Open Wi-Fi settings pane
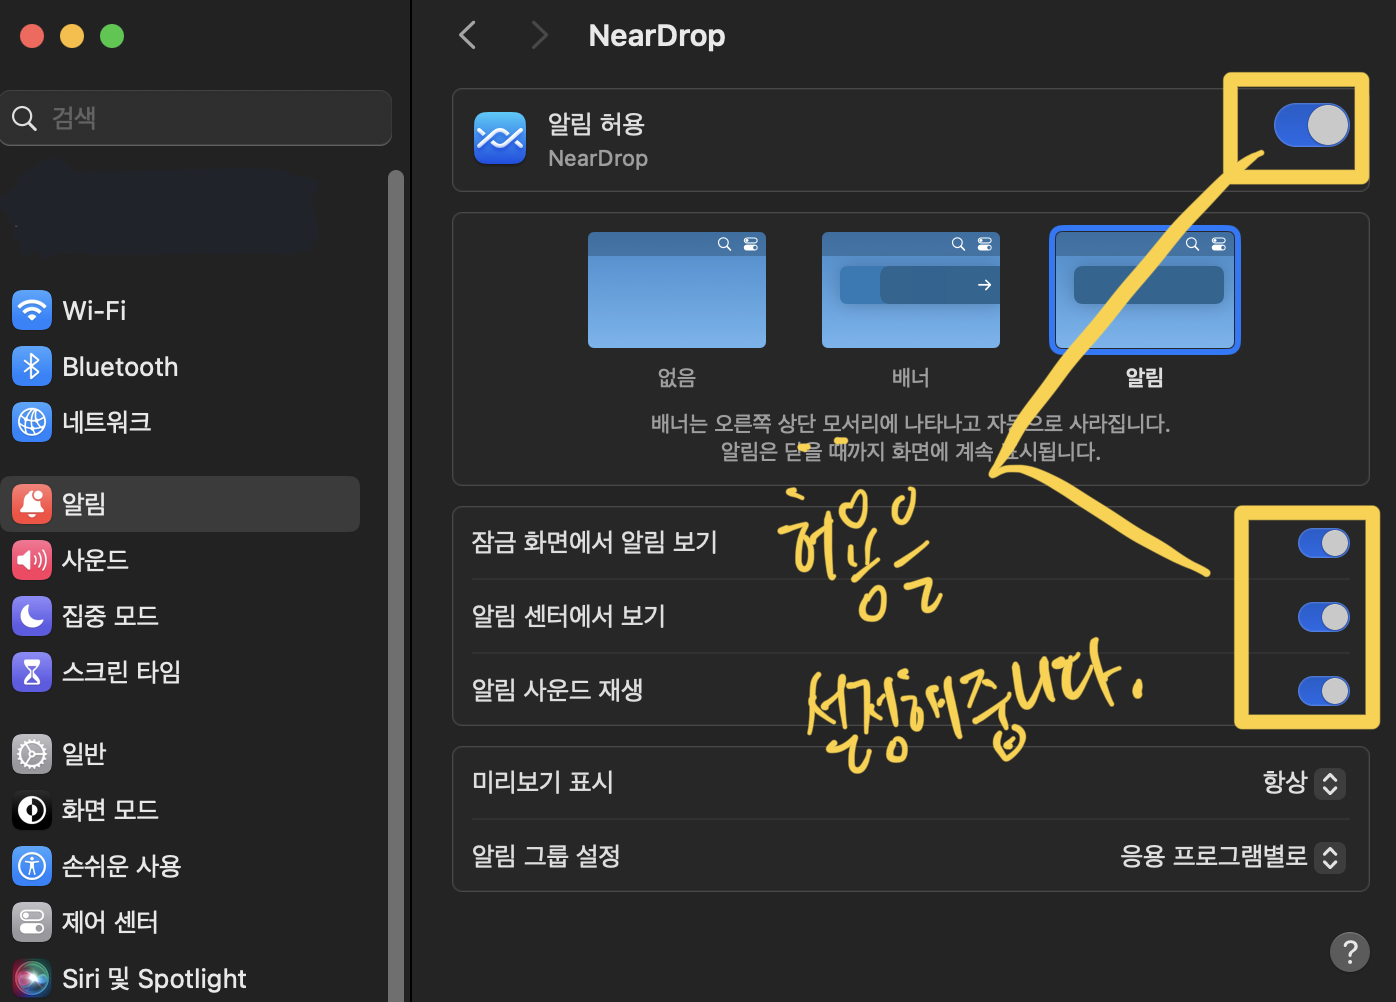Screen dimensions: 1396x1002 (180, 310)
